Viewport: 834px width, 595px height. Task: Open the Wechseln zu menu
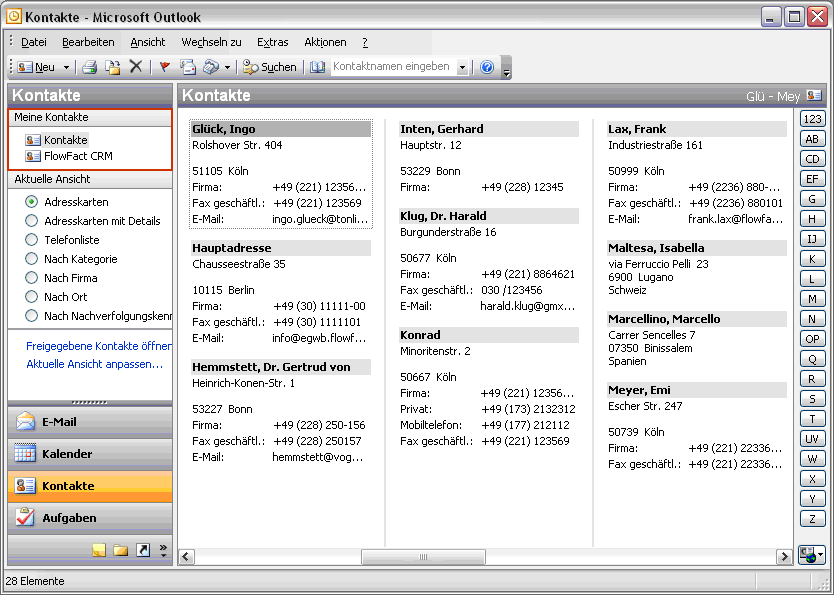(211, 42)
